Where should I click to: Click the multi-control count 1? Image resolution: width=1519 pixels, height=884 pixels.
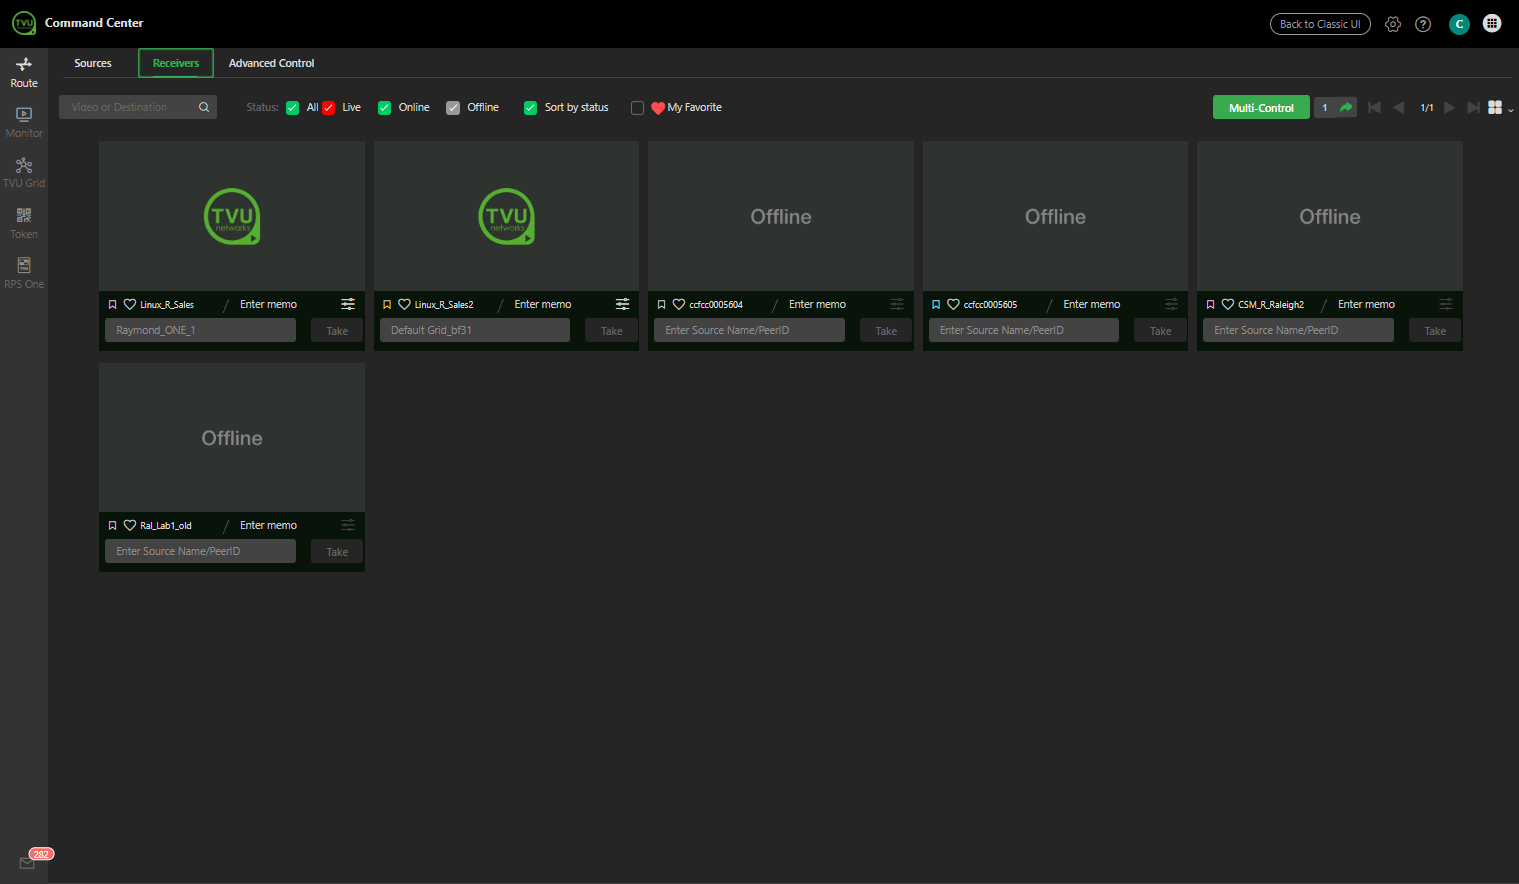coord(1325,107)
